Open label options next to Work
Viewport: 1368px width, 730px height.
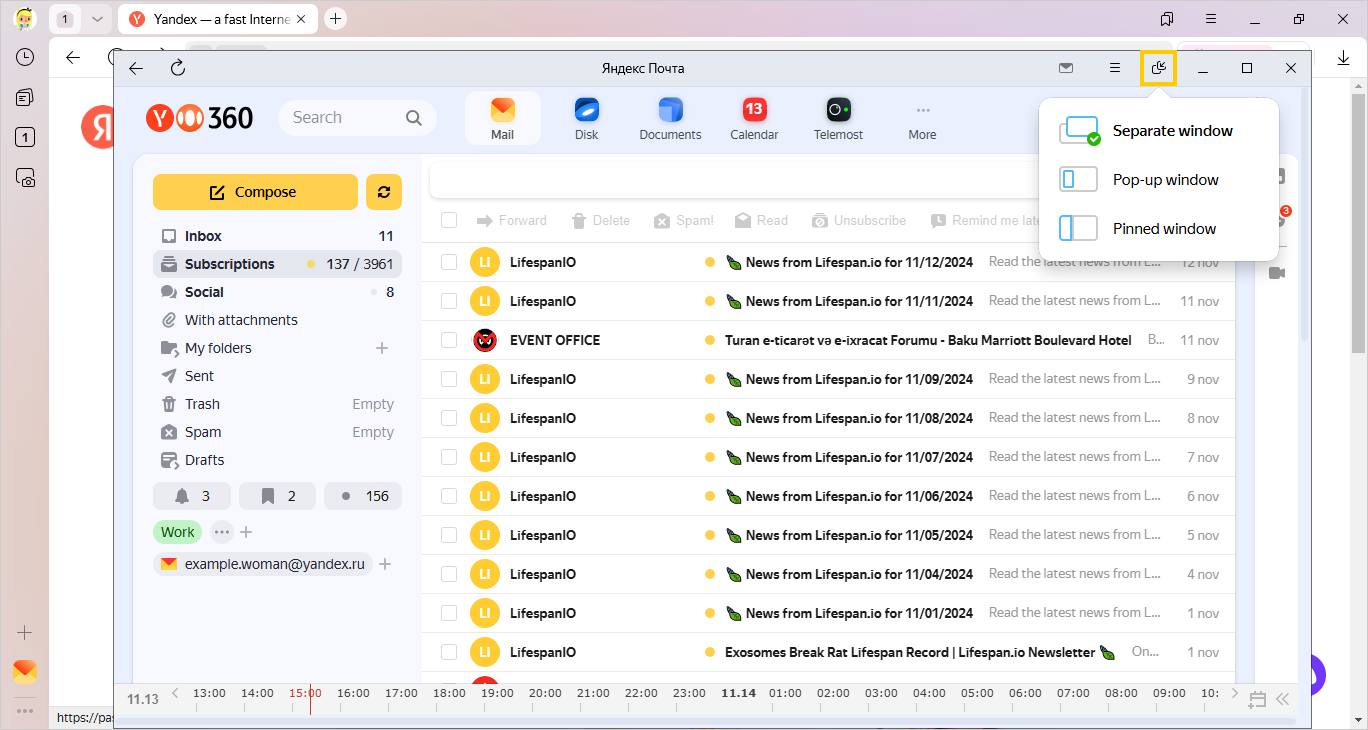pyautogui.click(x=221, y=532)
